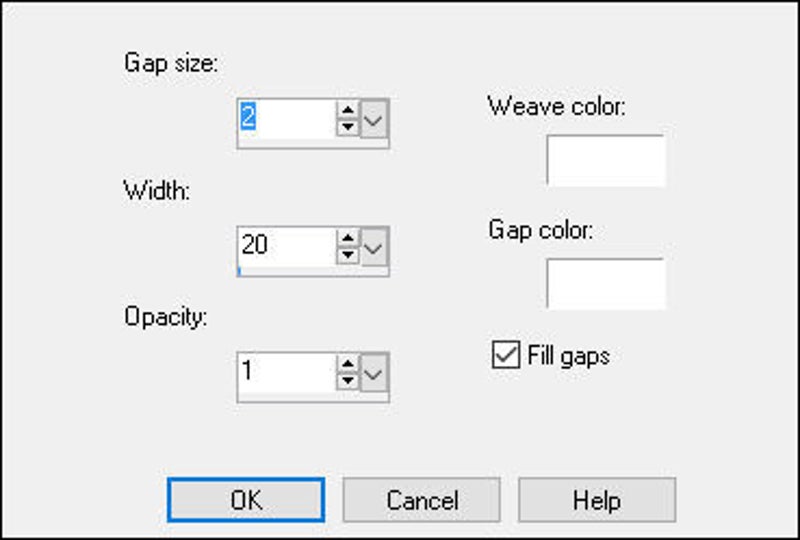Toggle the Fill gaps checkbox
This screenshot has height=540, width=800.
(506, 356)
